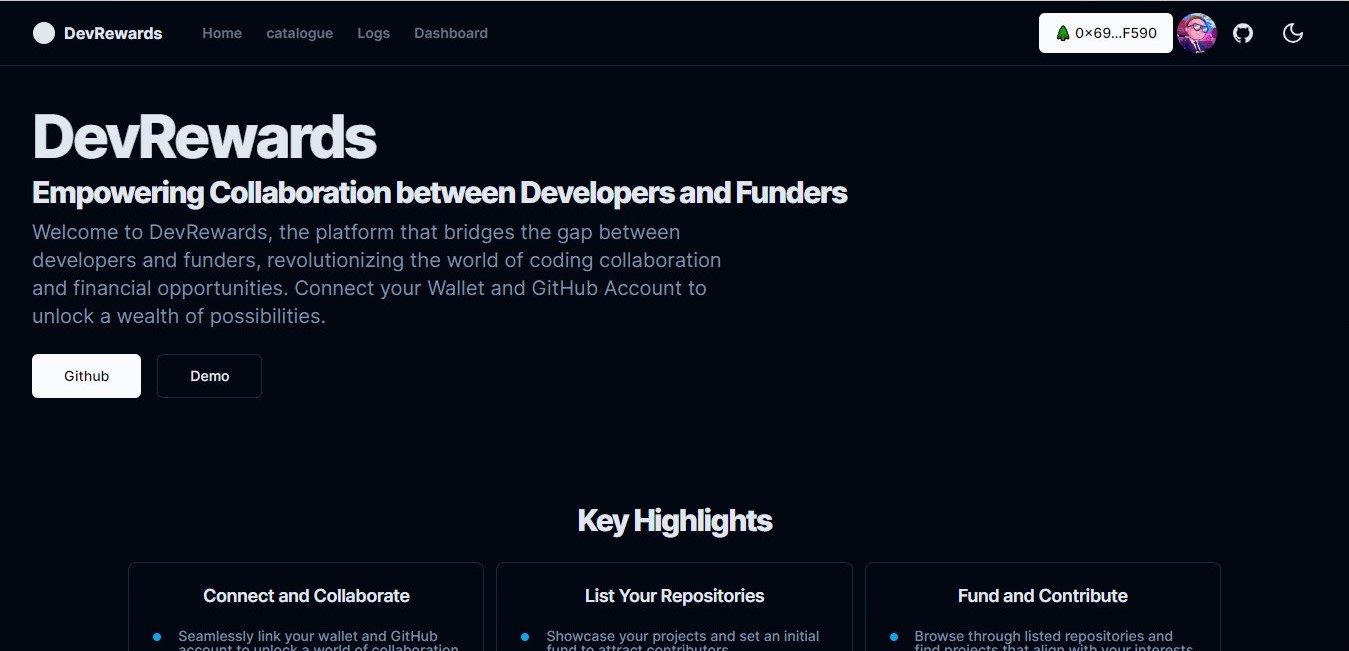Click the 'Welcome to DevRewards' intro paragraph
The image size is (1349, 651).
pyautogui.click(x=377, y=274)
